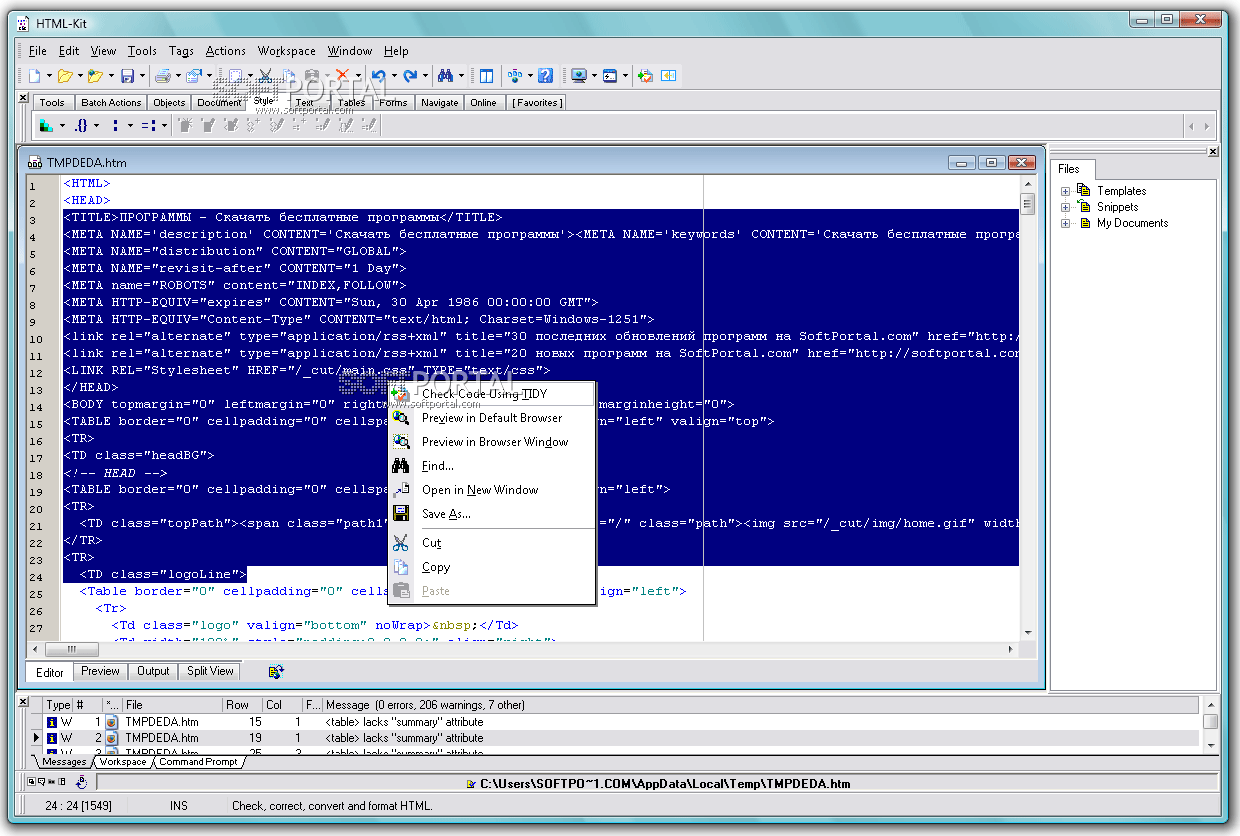1240x836 pixels.
Task: Open the Undo history dropdown arrow
Action: (x=393, y=76)
